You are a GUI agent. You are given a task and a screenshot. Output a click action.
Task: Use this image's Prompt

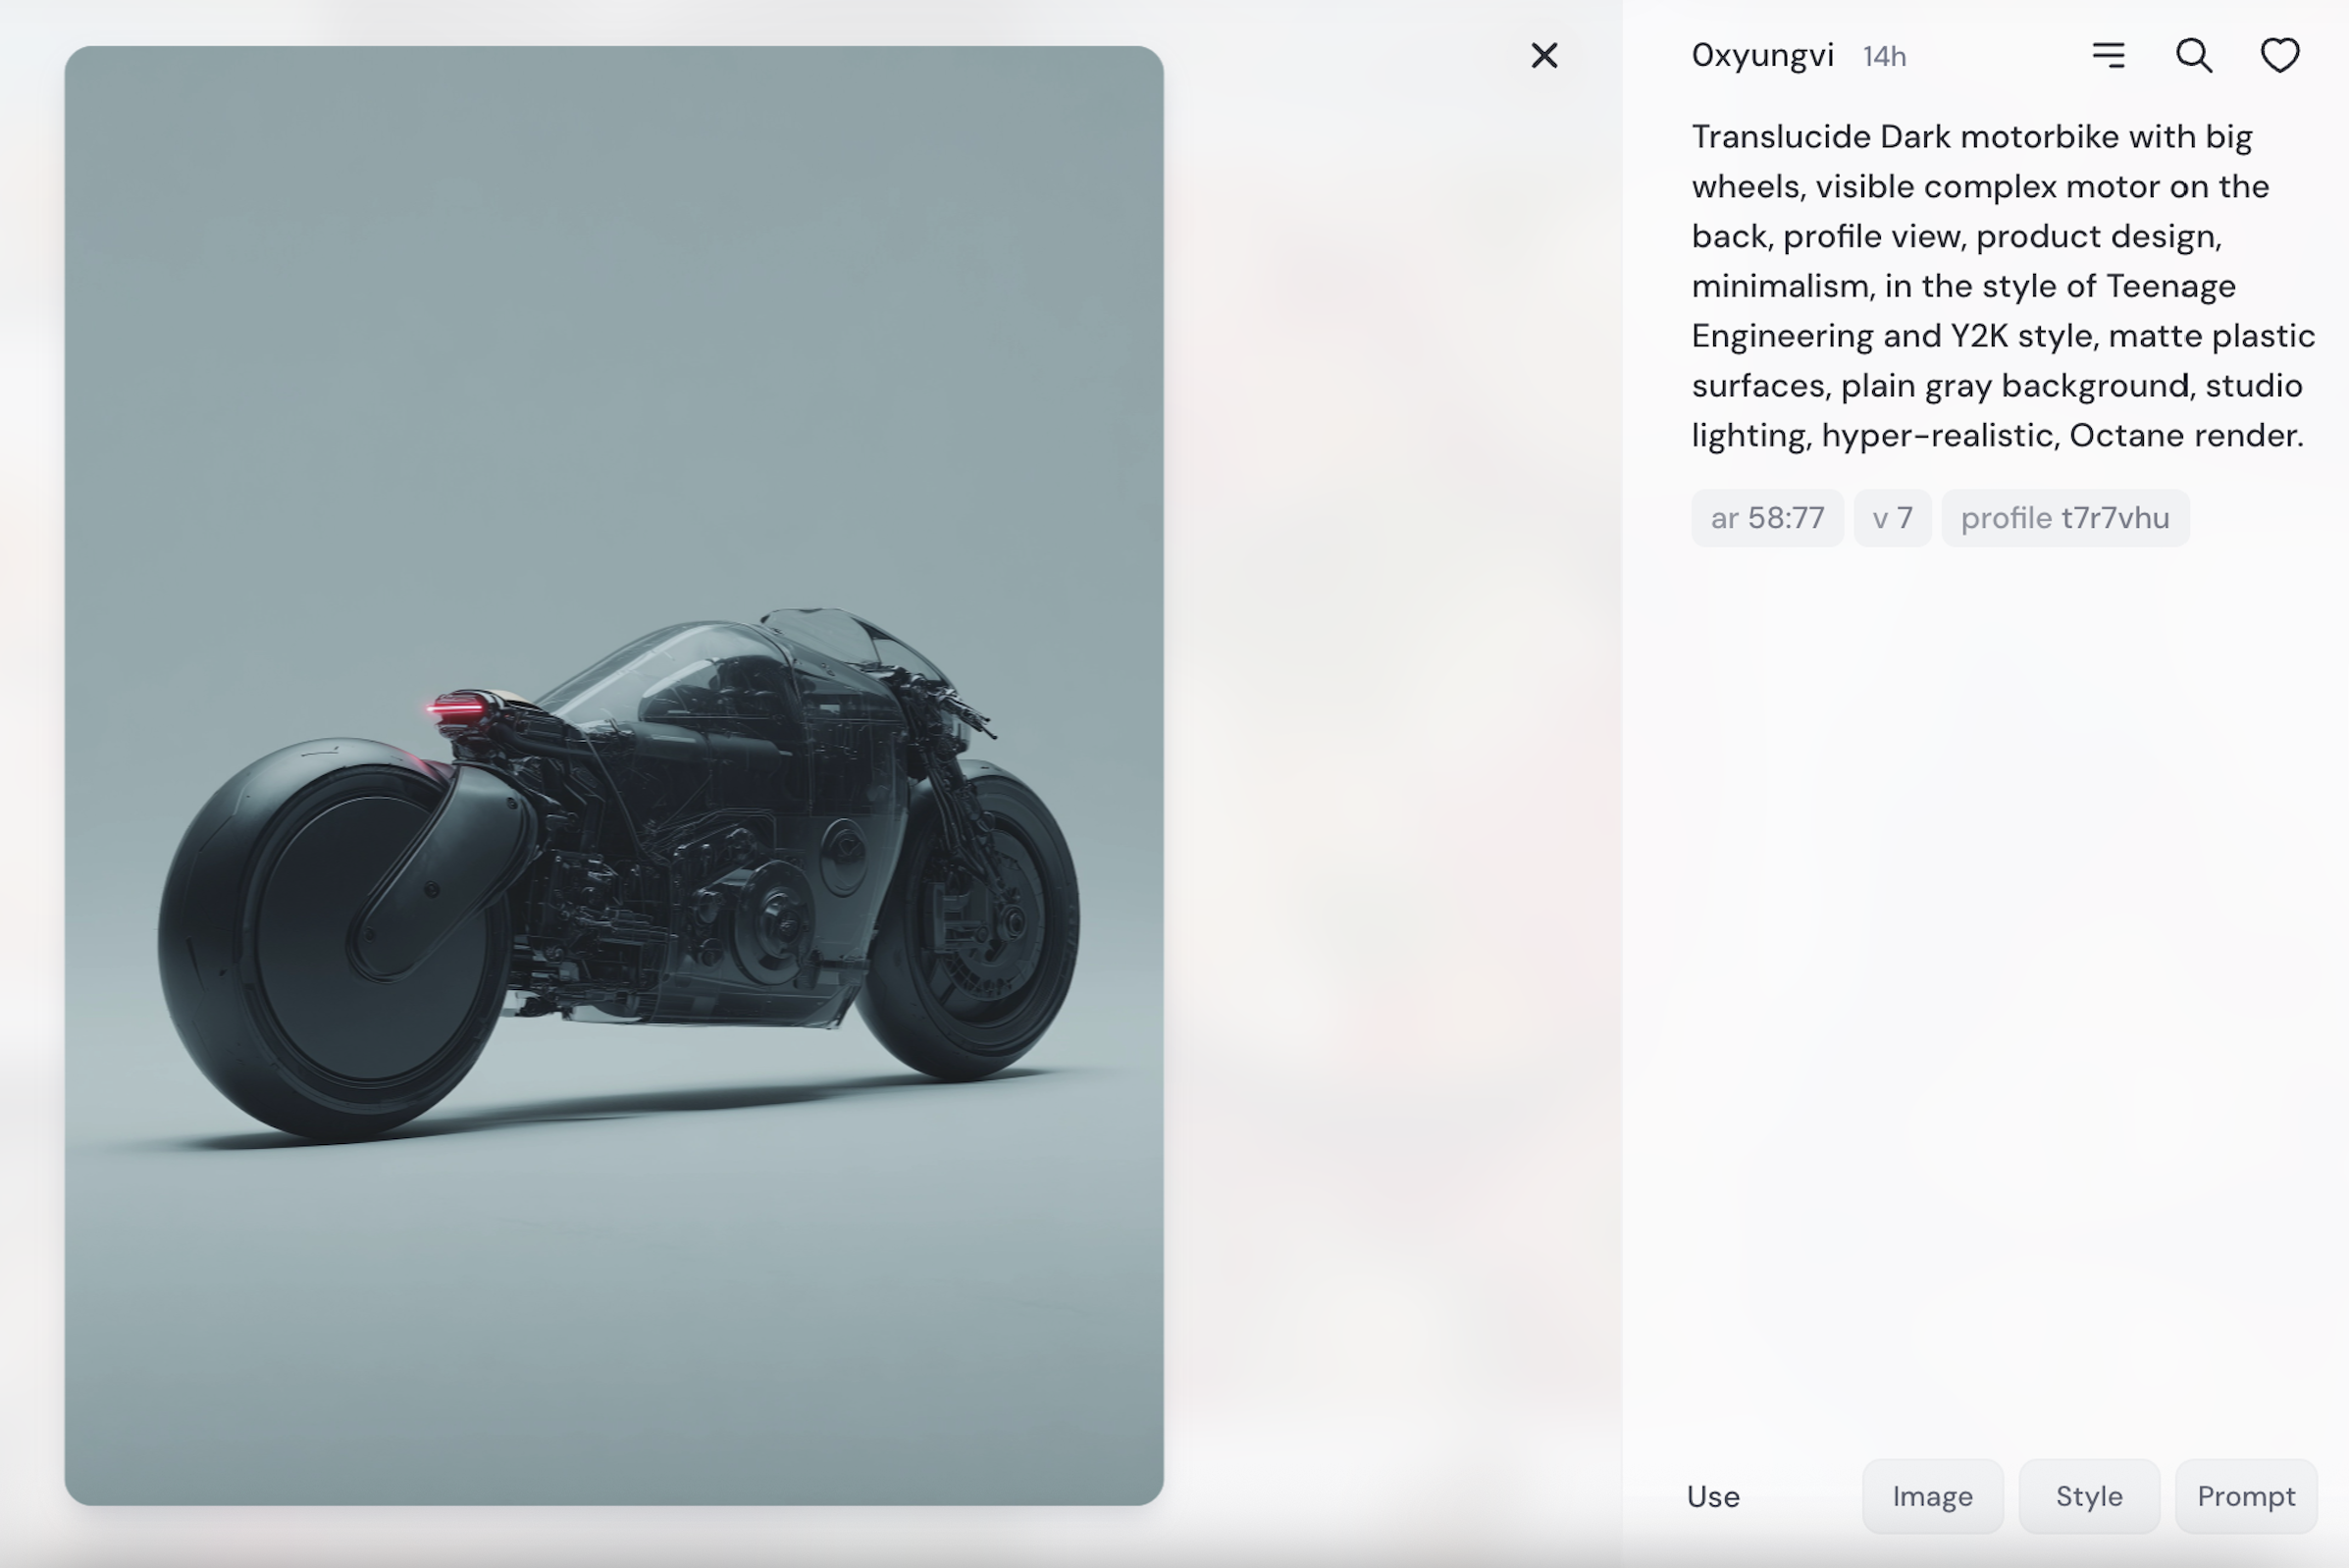(x=2245, y=1496)
